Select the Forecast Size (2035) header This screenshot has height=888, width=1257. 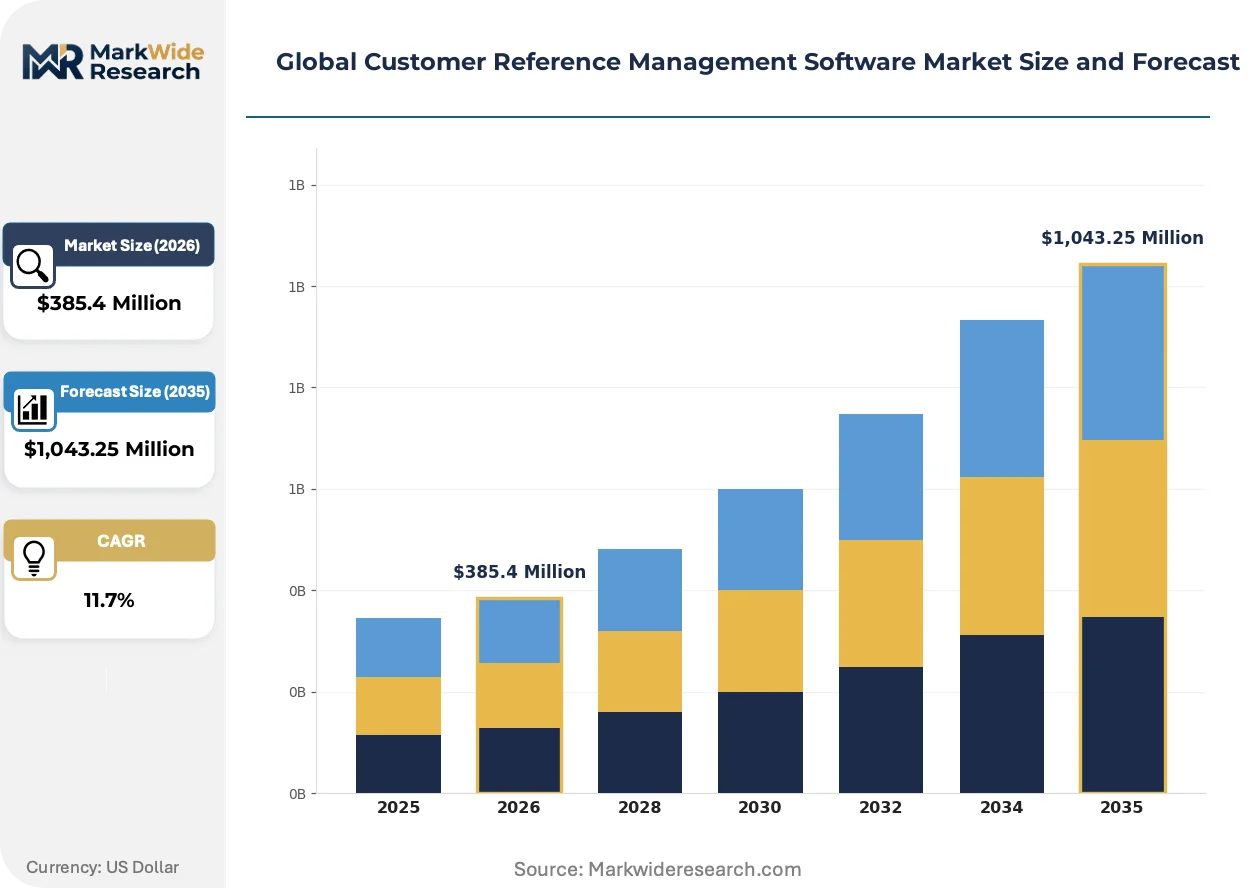pyautogui.click(x=109, y=392)
